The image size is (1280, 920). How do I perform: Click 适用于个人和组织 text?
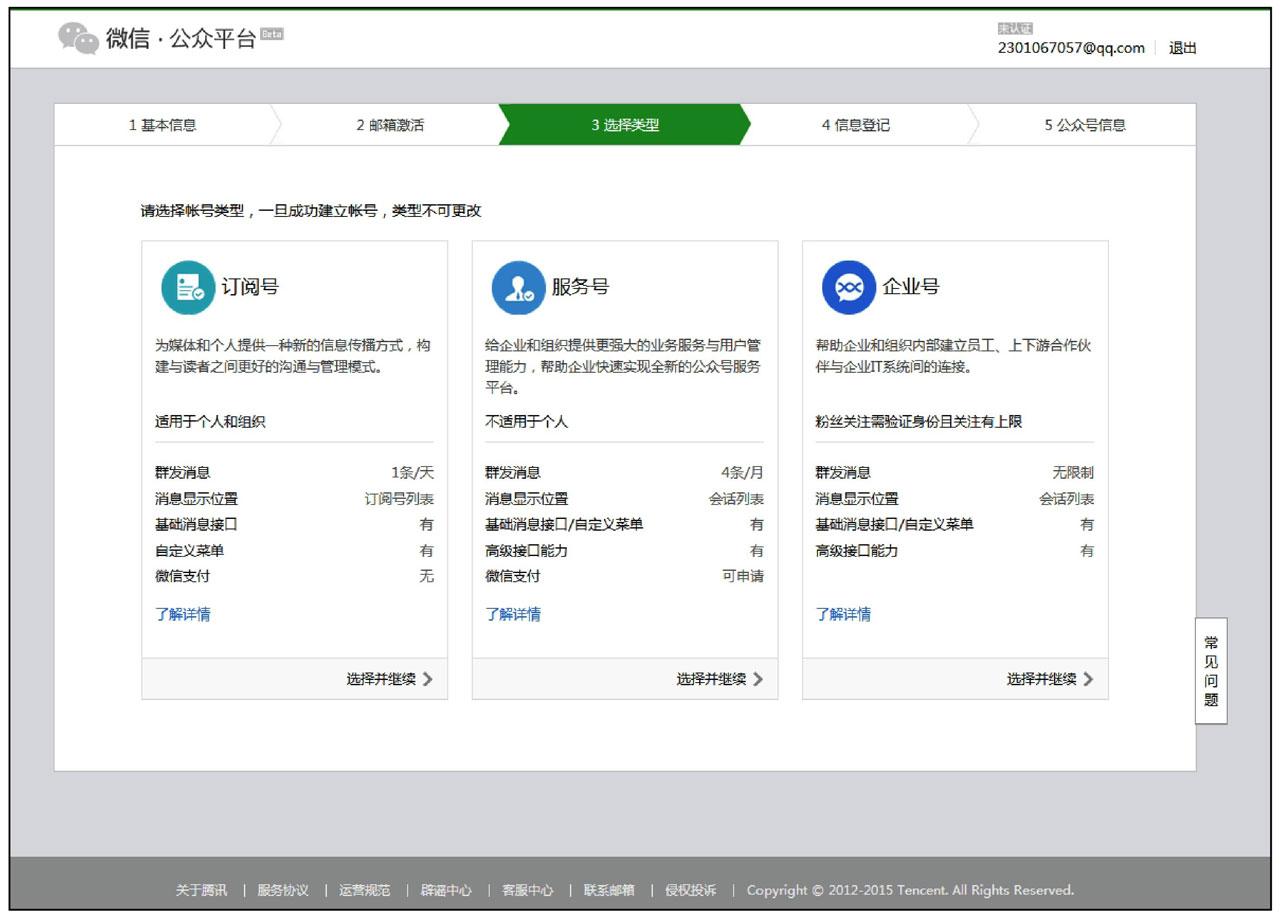[x=210, y=422]
